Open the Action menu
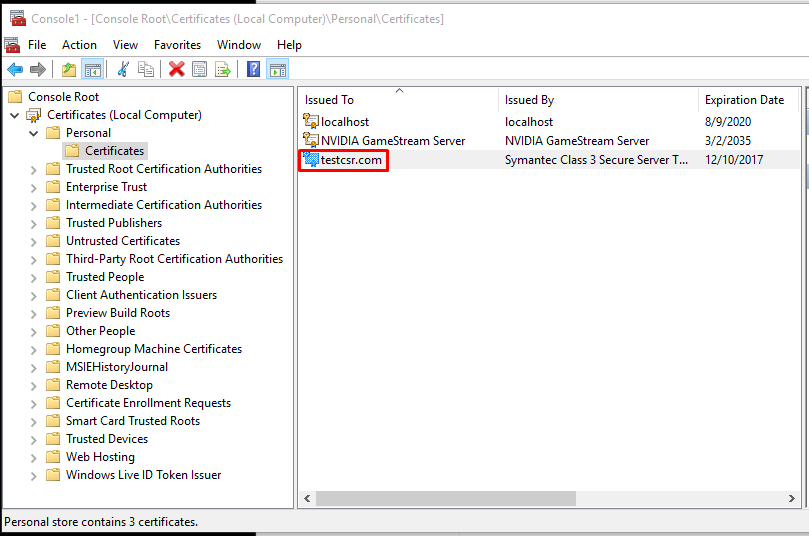This screenshot has width=809, height=536. point(79,45)
